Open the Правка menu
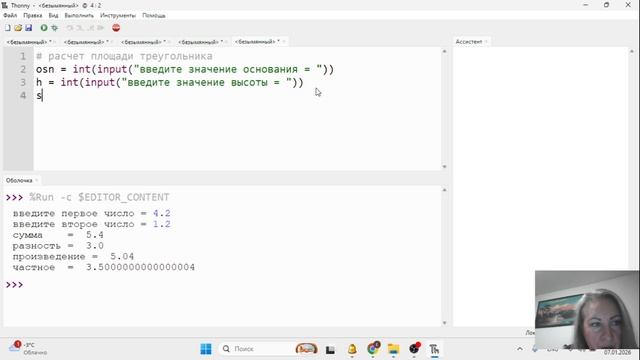 tap(33, 15)
